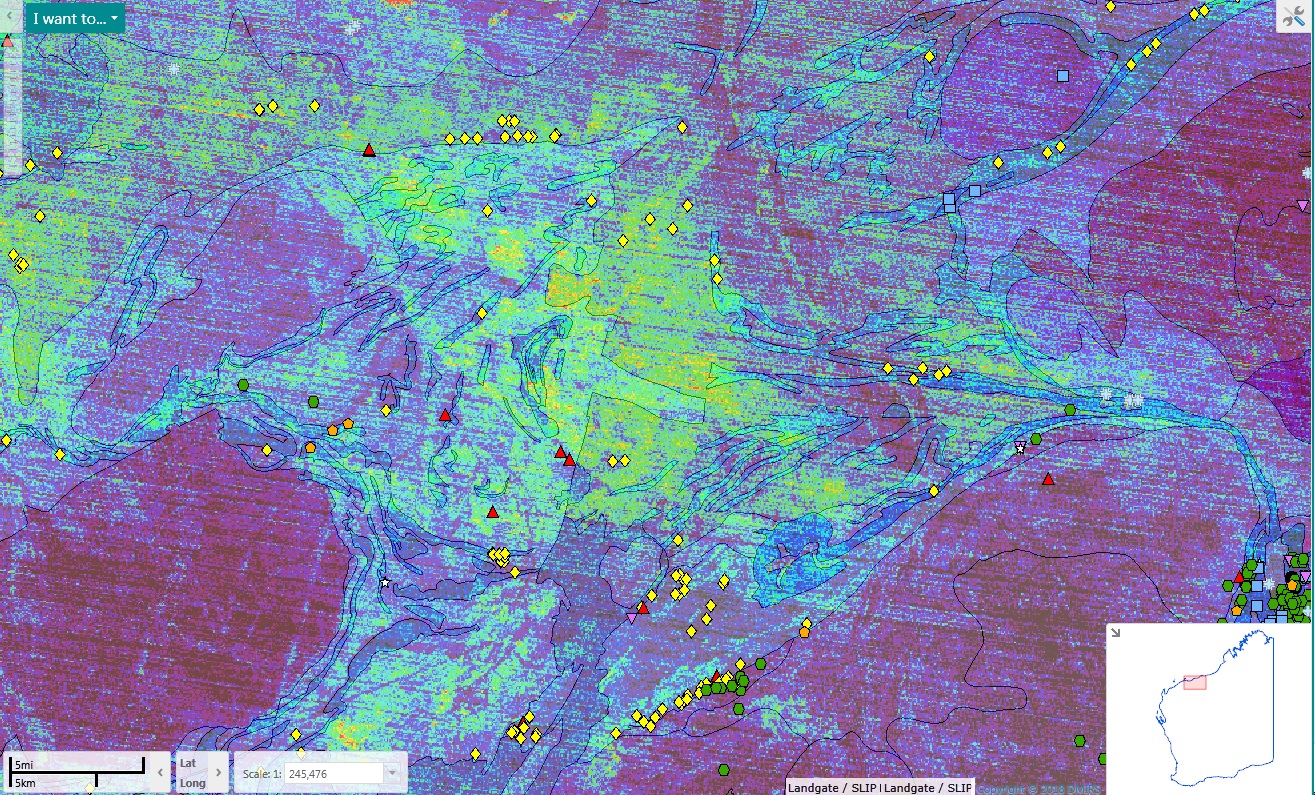1315x795 pixels.
Task: Select the orange pentagon below a yellow diamond, southeast
Action: 805,631
